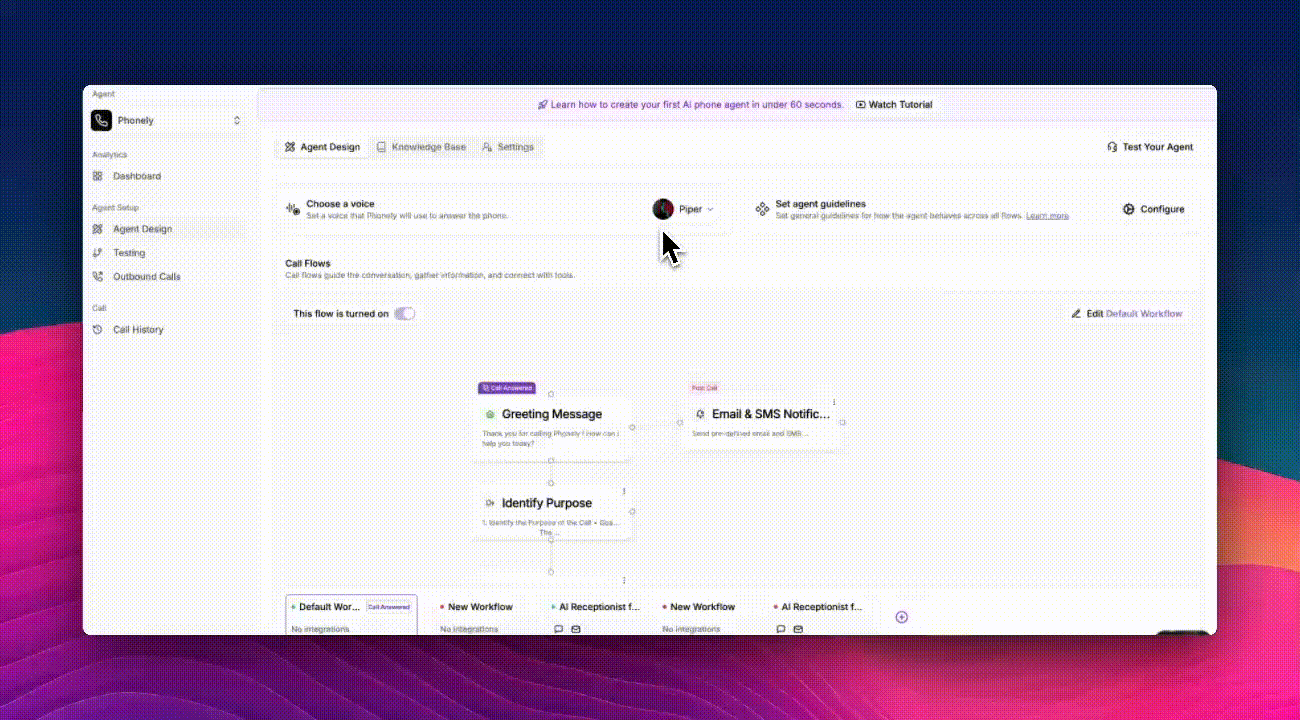Viewport: 1300px width, 720px height.
Task: Turn off the flow toggle switch
Action: [x=406, y=313]
